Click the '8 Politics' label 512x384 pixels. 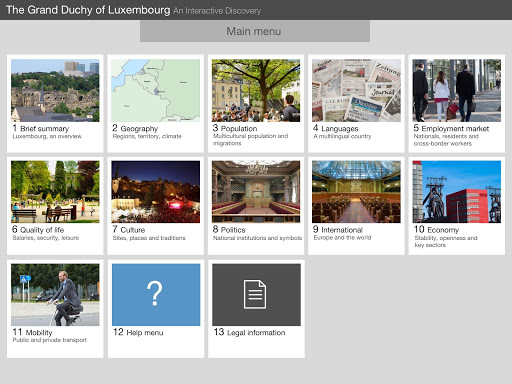229,230
